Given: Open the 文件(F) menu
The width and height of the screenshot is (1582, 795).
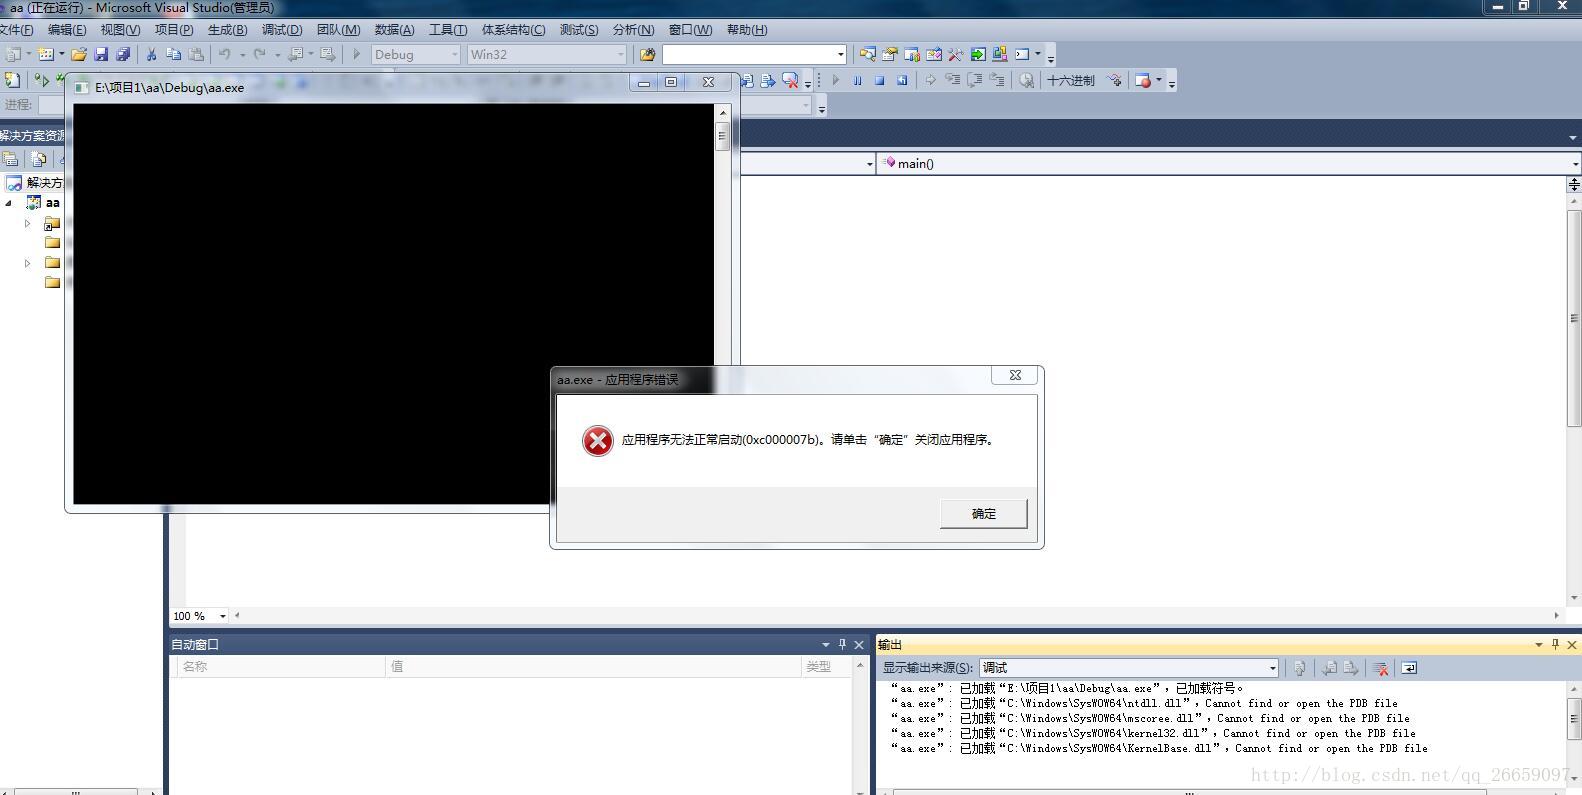Looking at the screenshot, I should (x=16, y=29).
